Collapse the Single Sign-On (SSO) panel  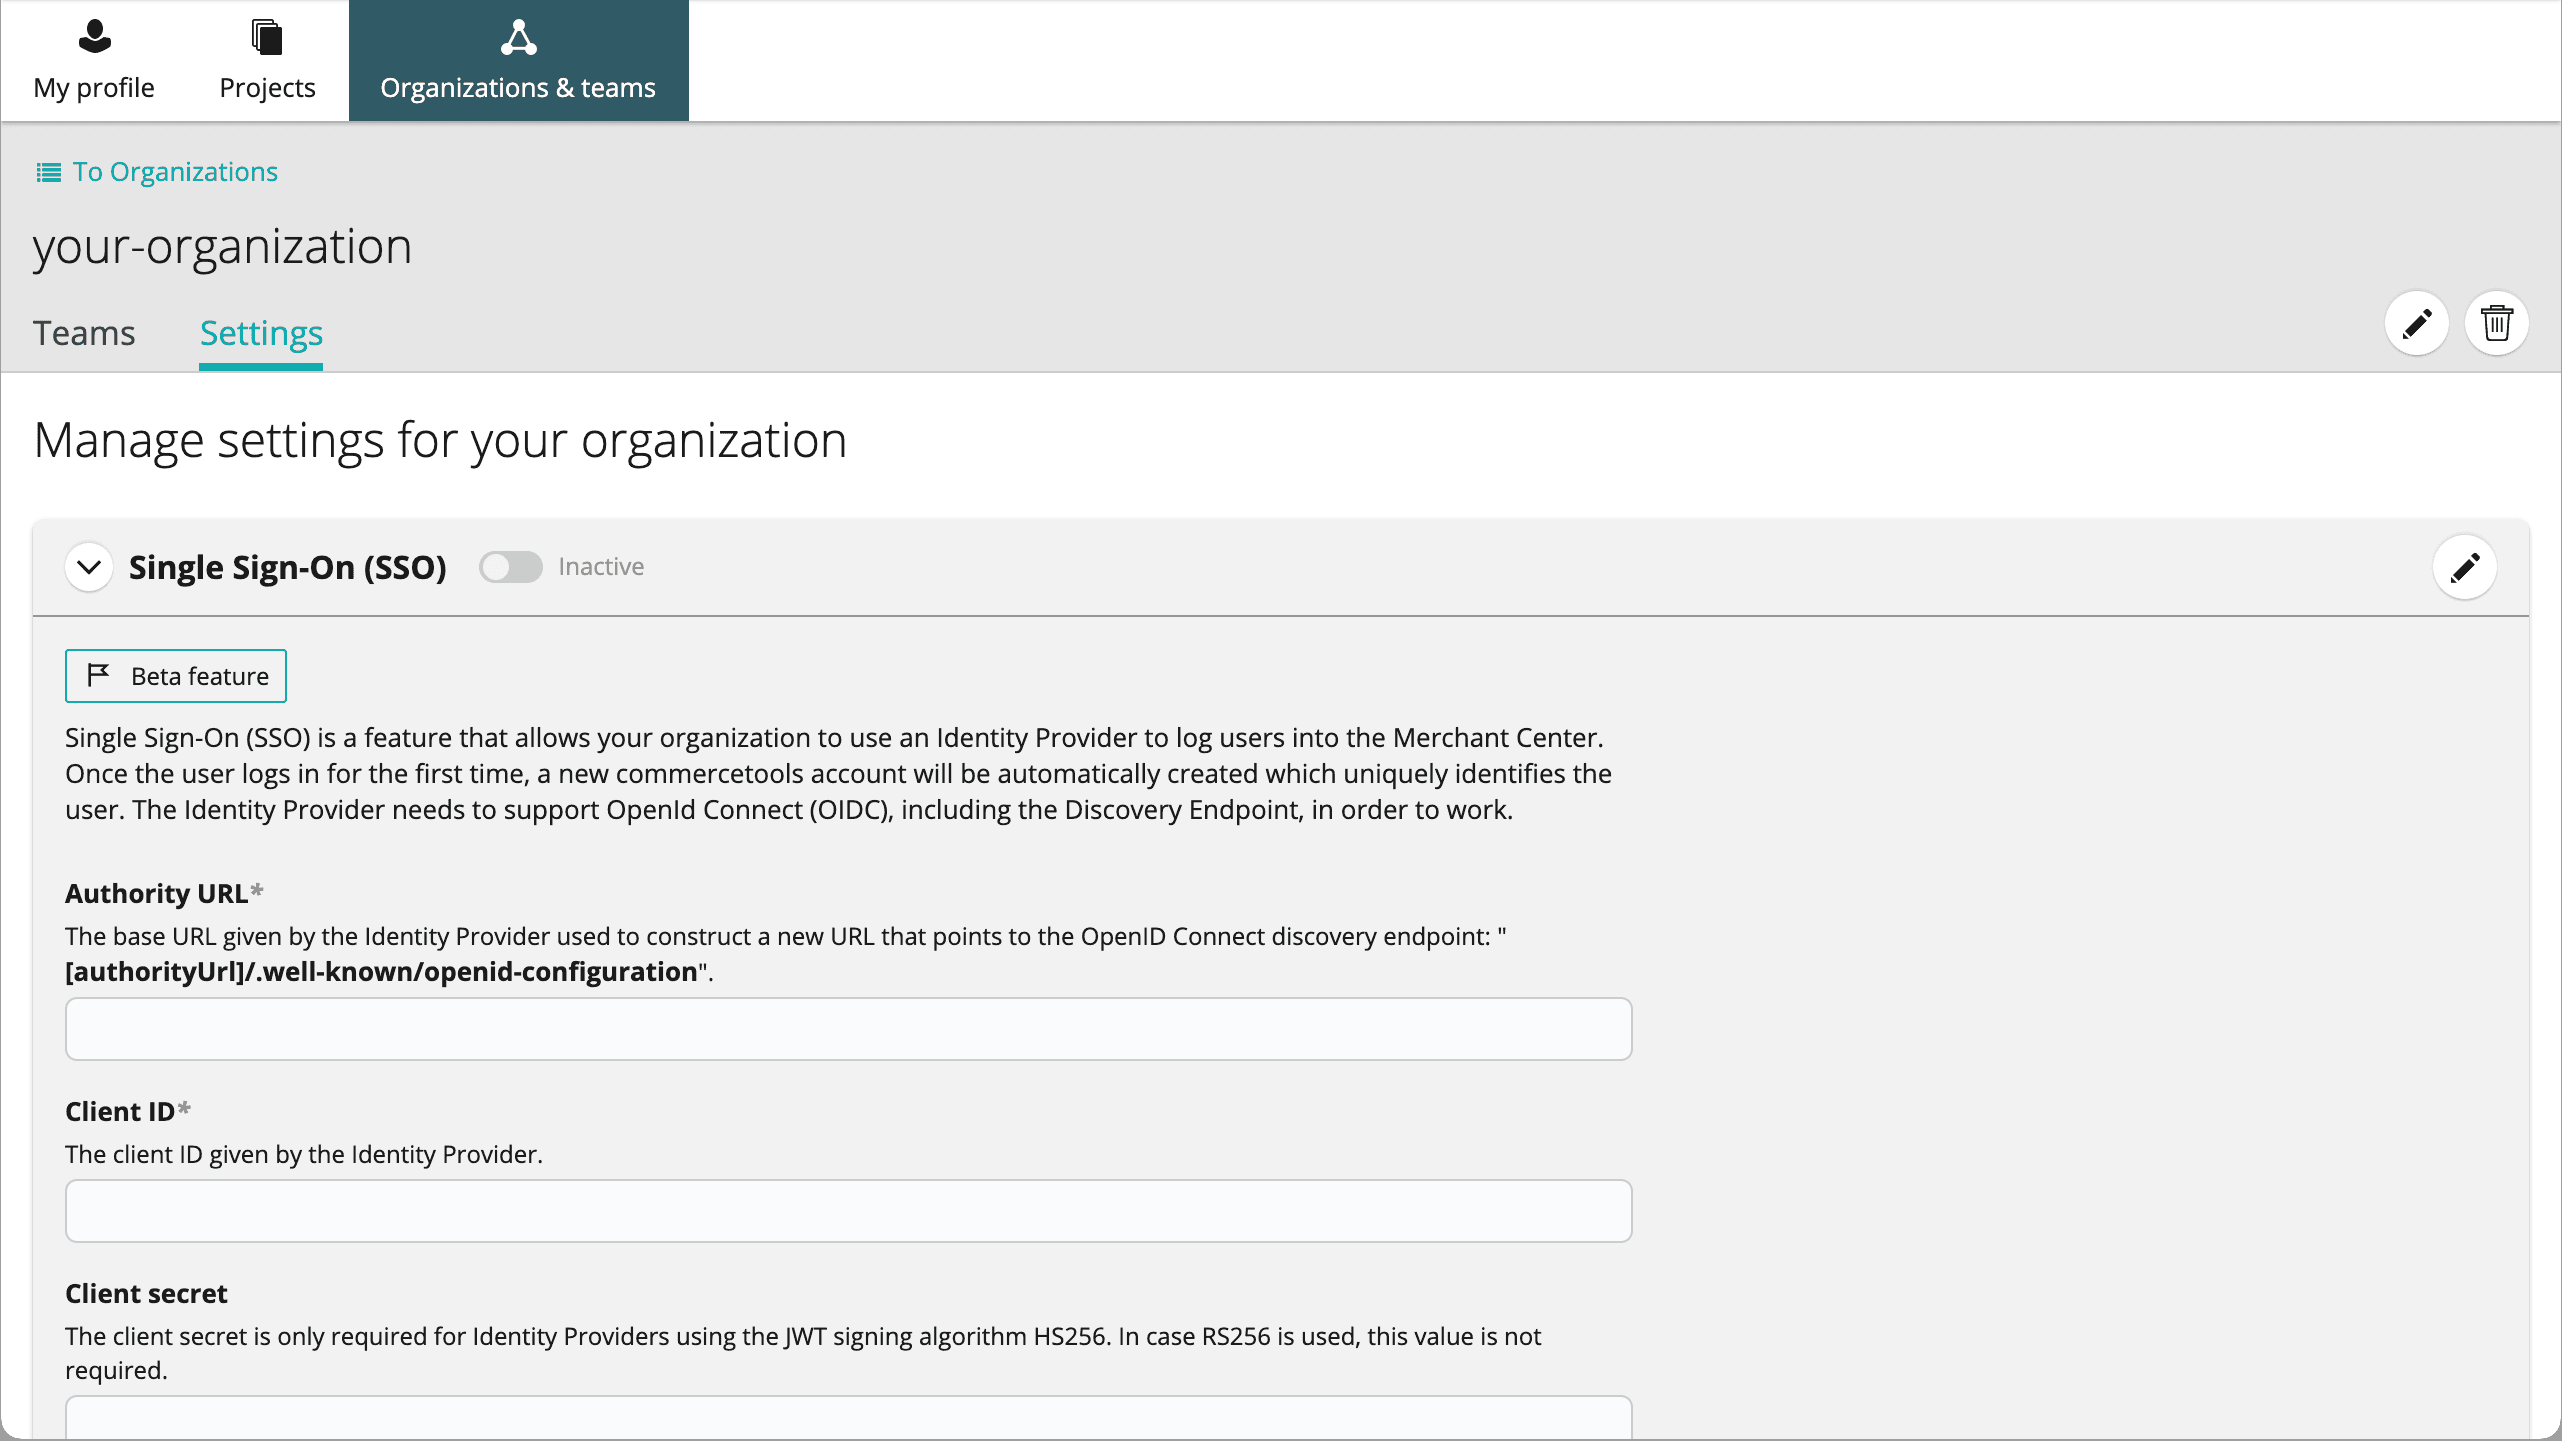89,567
